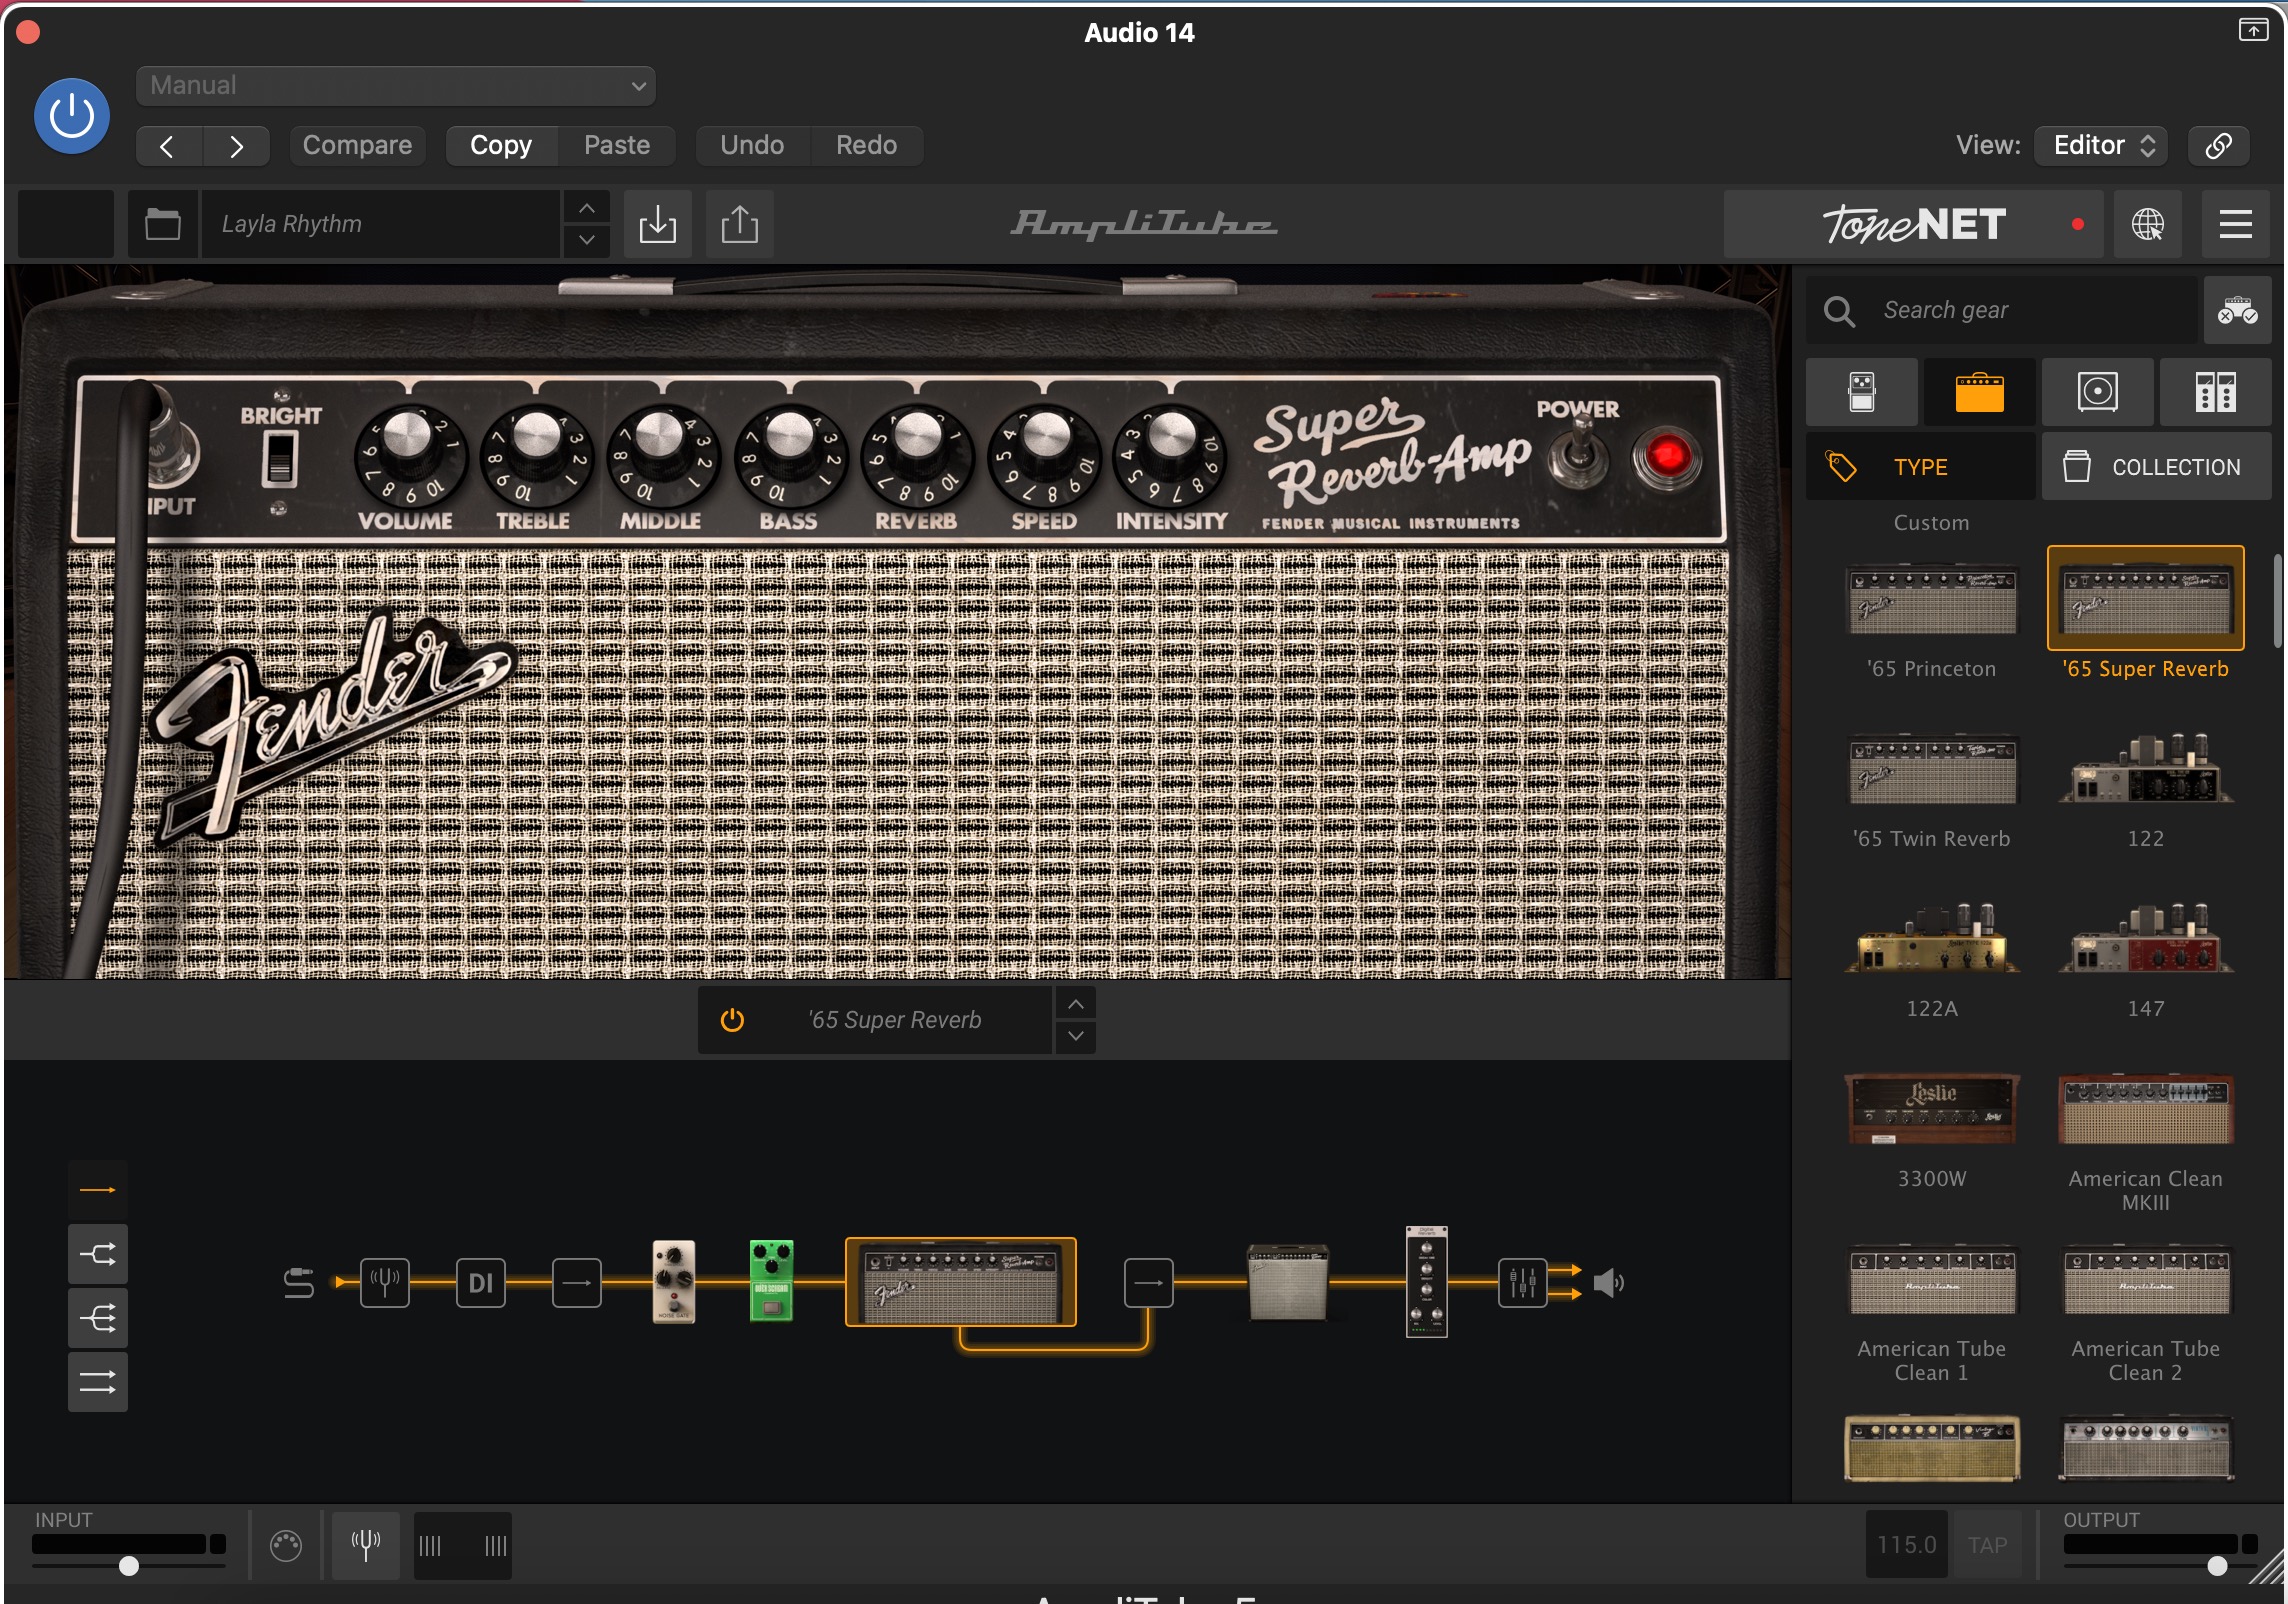Switch to the amplifiers gear tab
Image resolution: width=2288 pixels, height=1604 pixels.
[1980, 392]
